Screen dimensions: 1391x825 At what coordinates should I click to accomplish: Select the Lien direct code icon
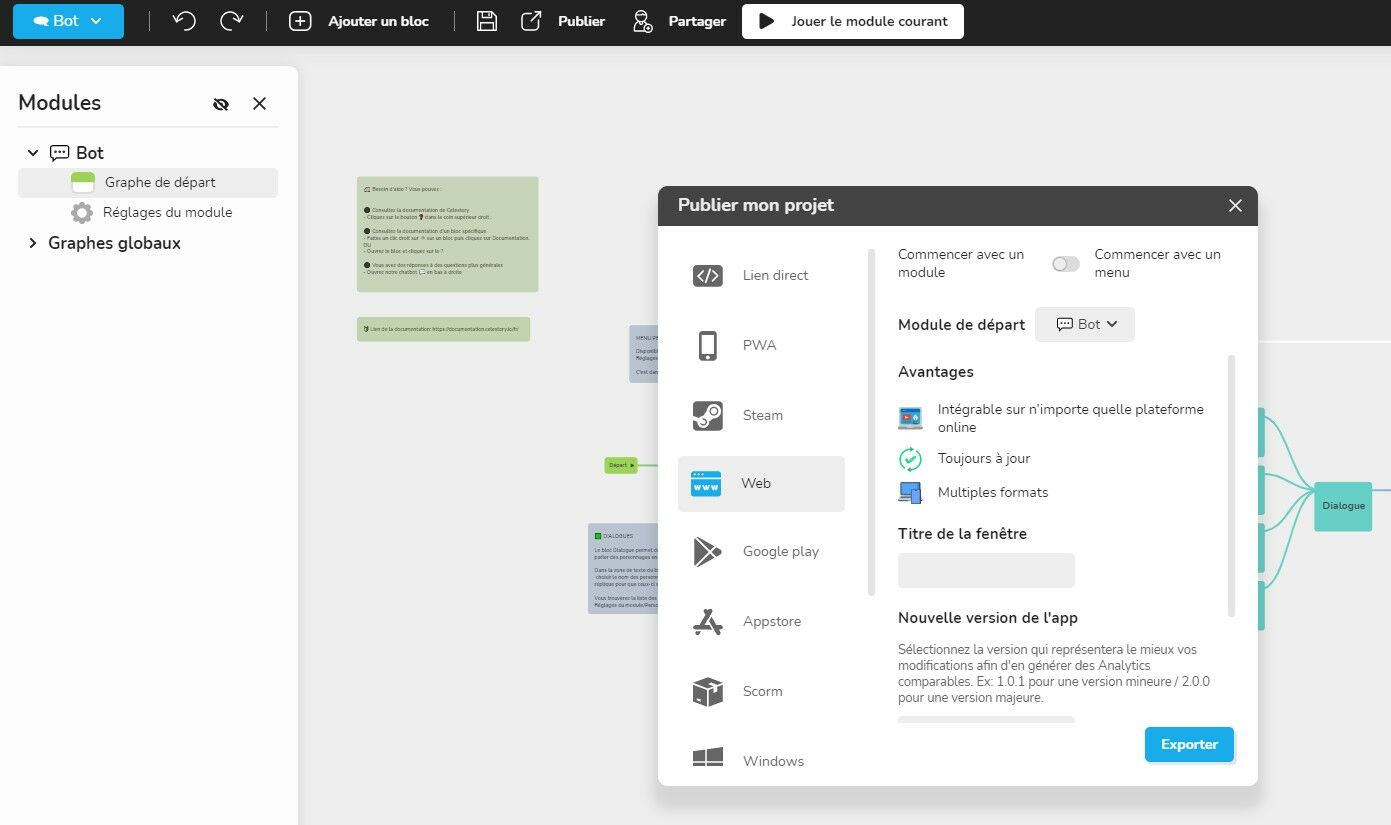[x=708, y=276]
